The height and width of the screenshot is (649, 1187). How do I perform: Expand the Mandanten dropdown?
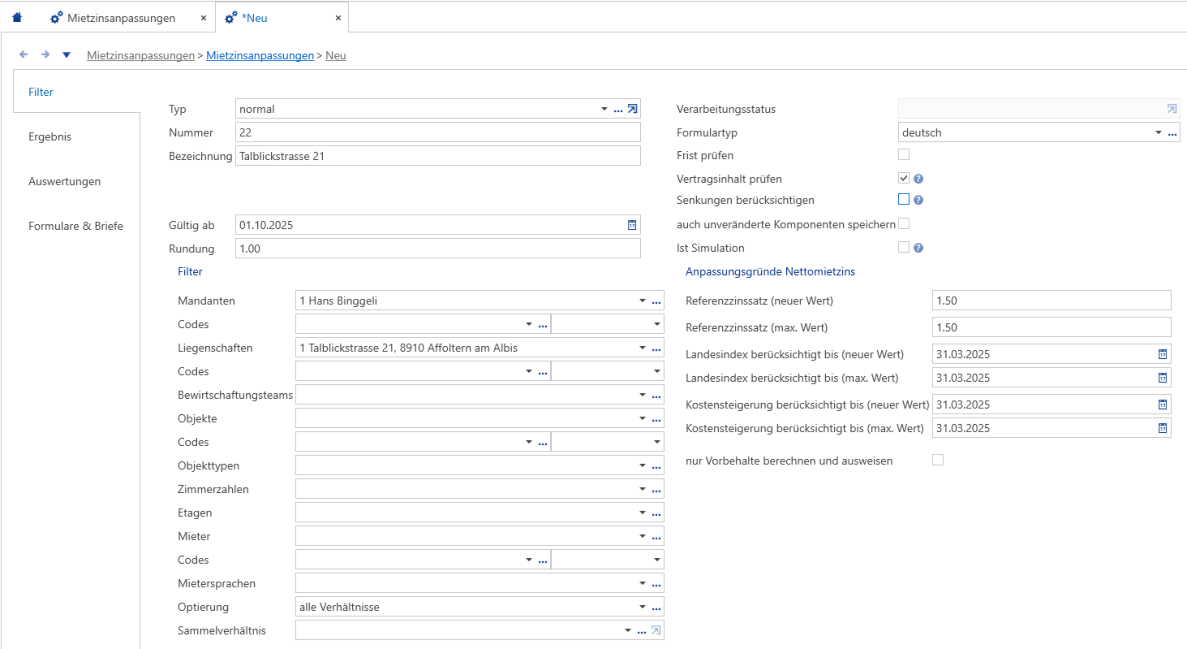point(642,301)
